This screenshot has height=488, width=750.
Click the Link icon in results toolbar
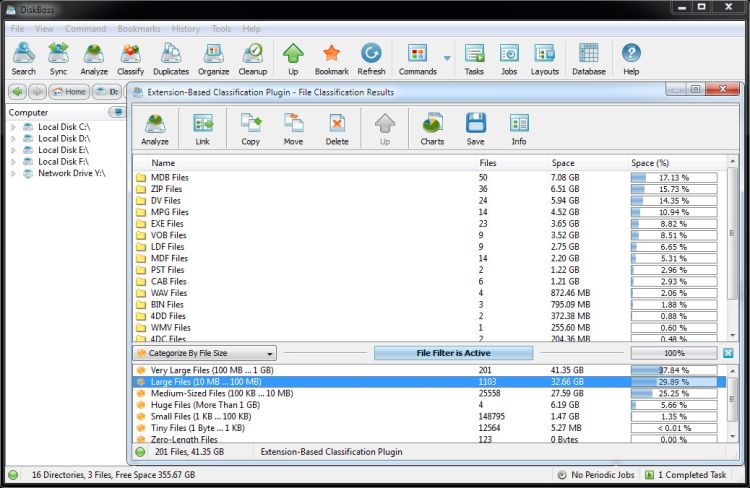tap(203, 129)
